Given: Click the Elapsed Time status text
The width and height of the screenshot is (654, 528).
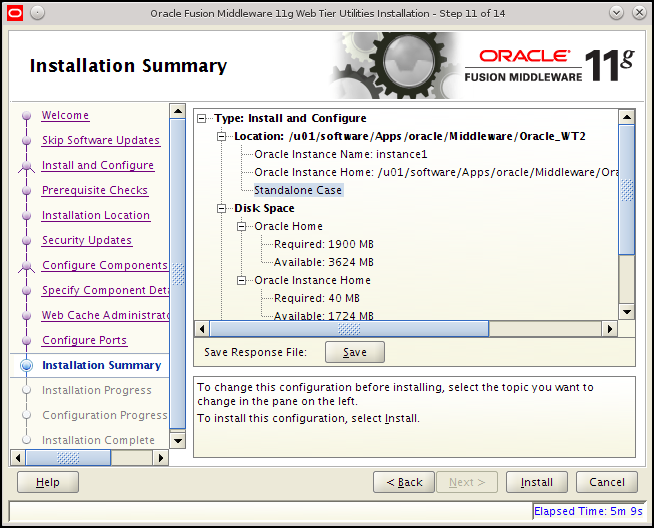Looking at the screenshot, I should point(588,511).
